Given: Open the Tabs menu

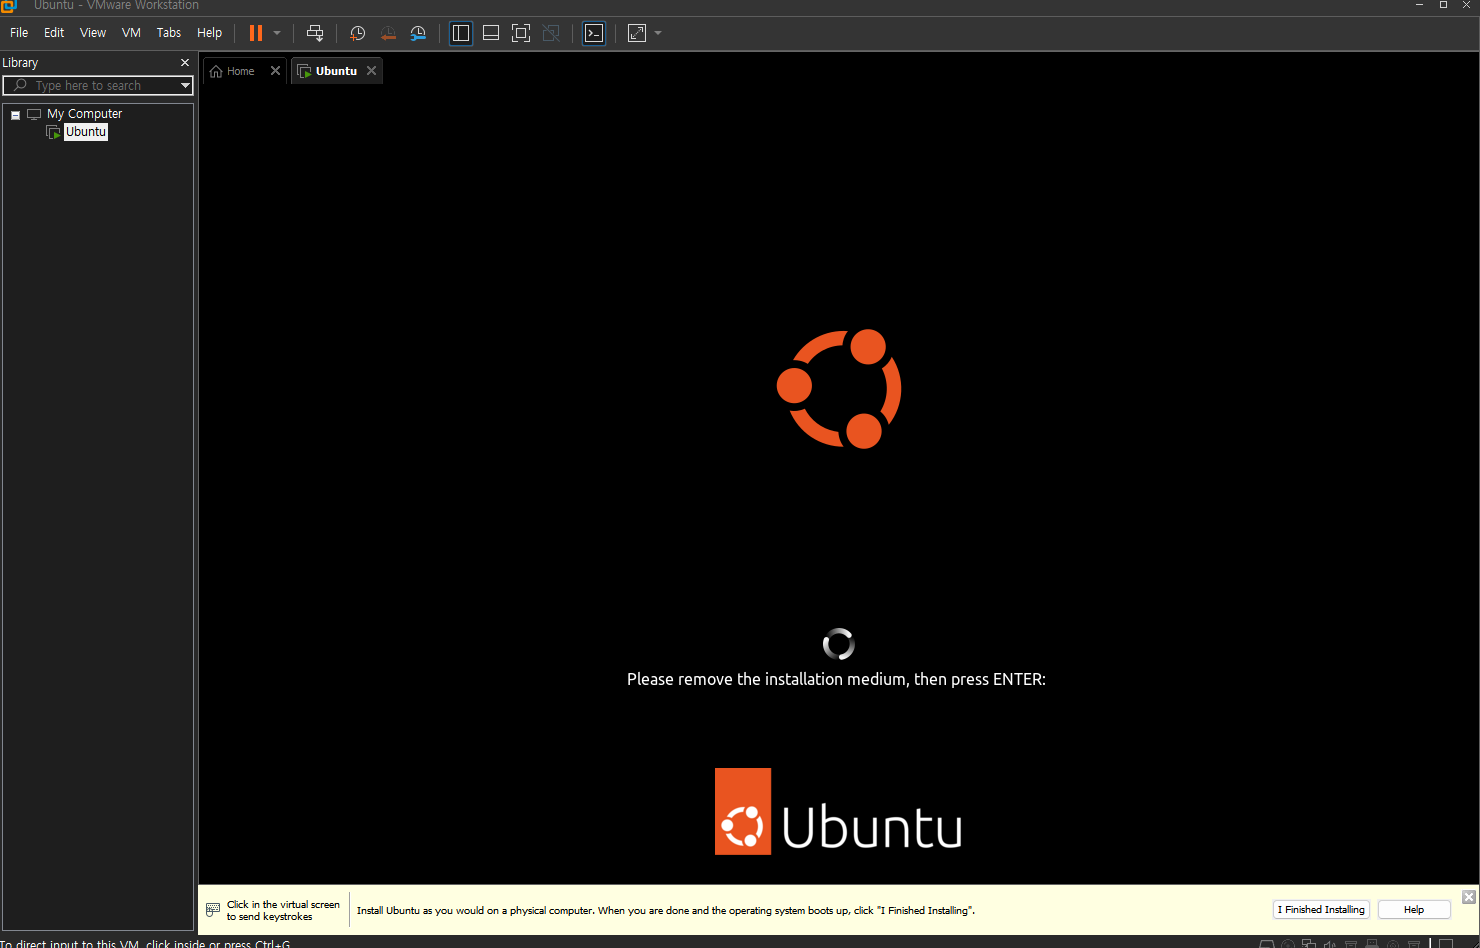Looking at the screenshot, I should pyautogui.click(x=169, y=33).
